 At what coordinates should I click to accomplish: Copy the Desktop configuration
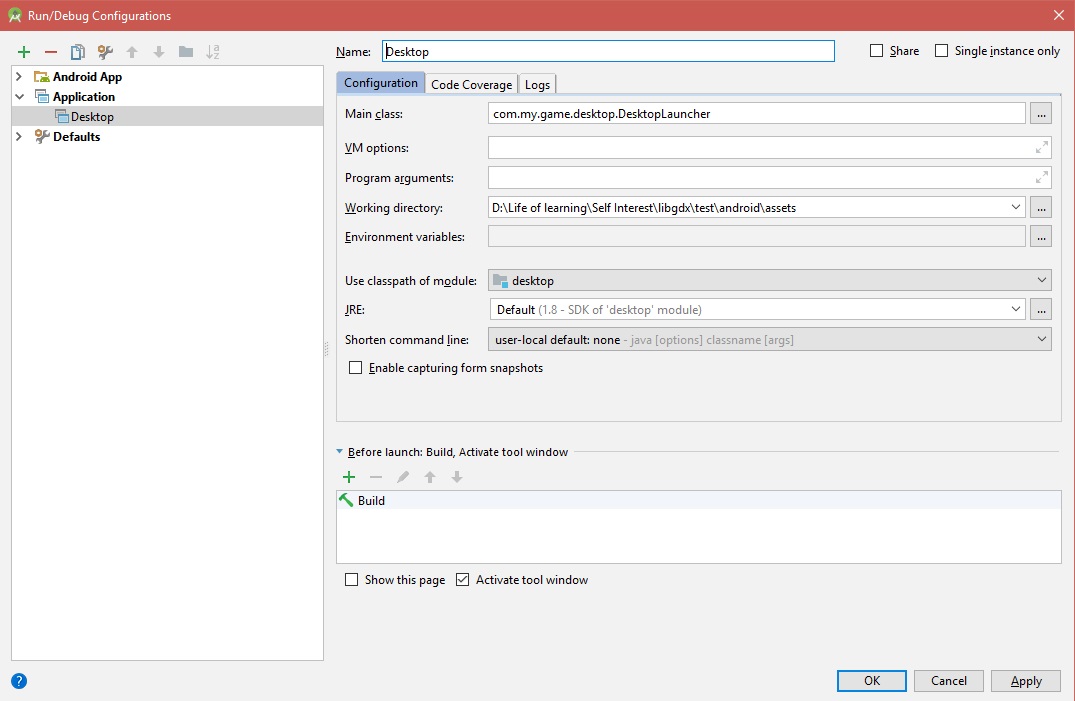(77, 51)
